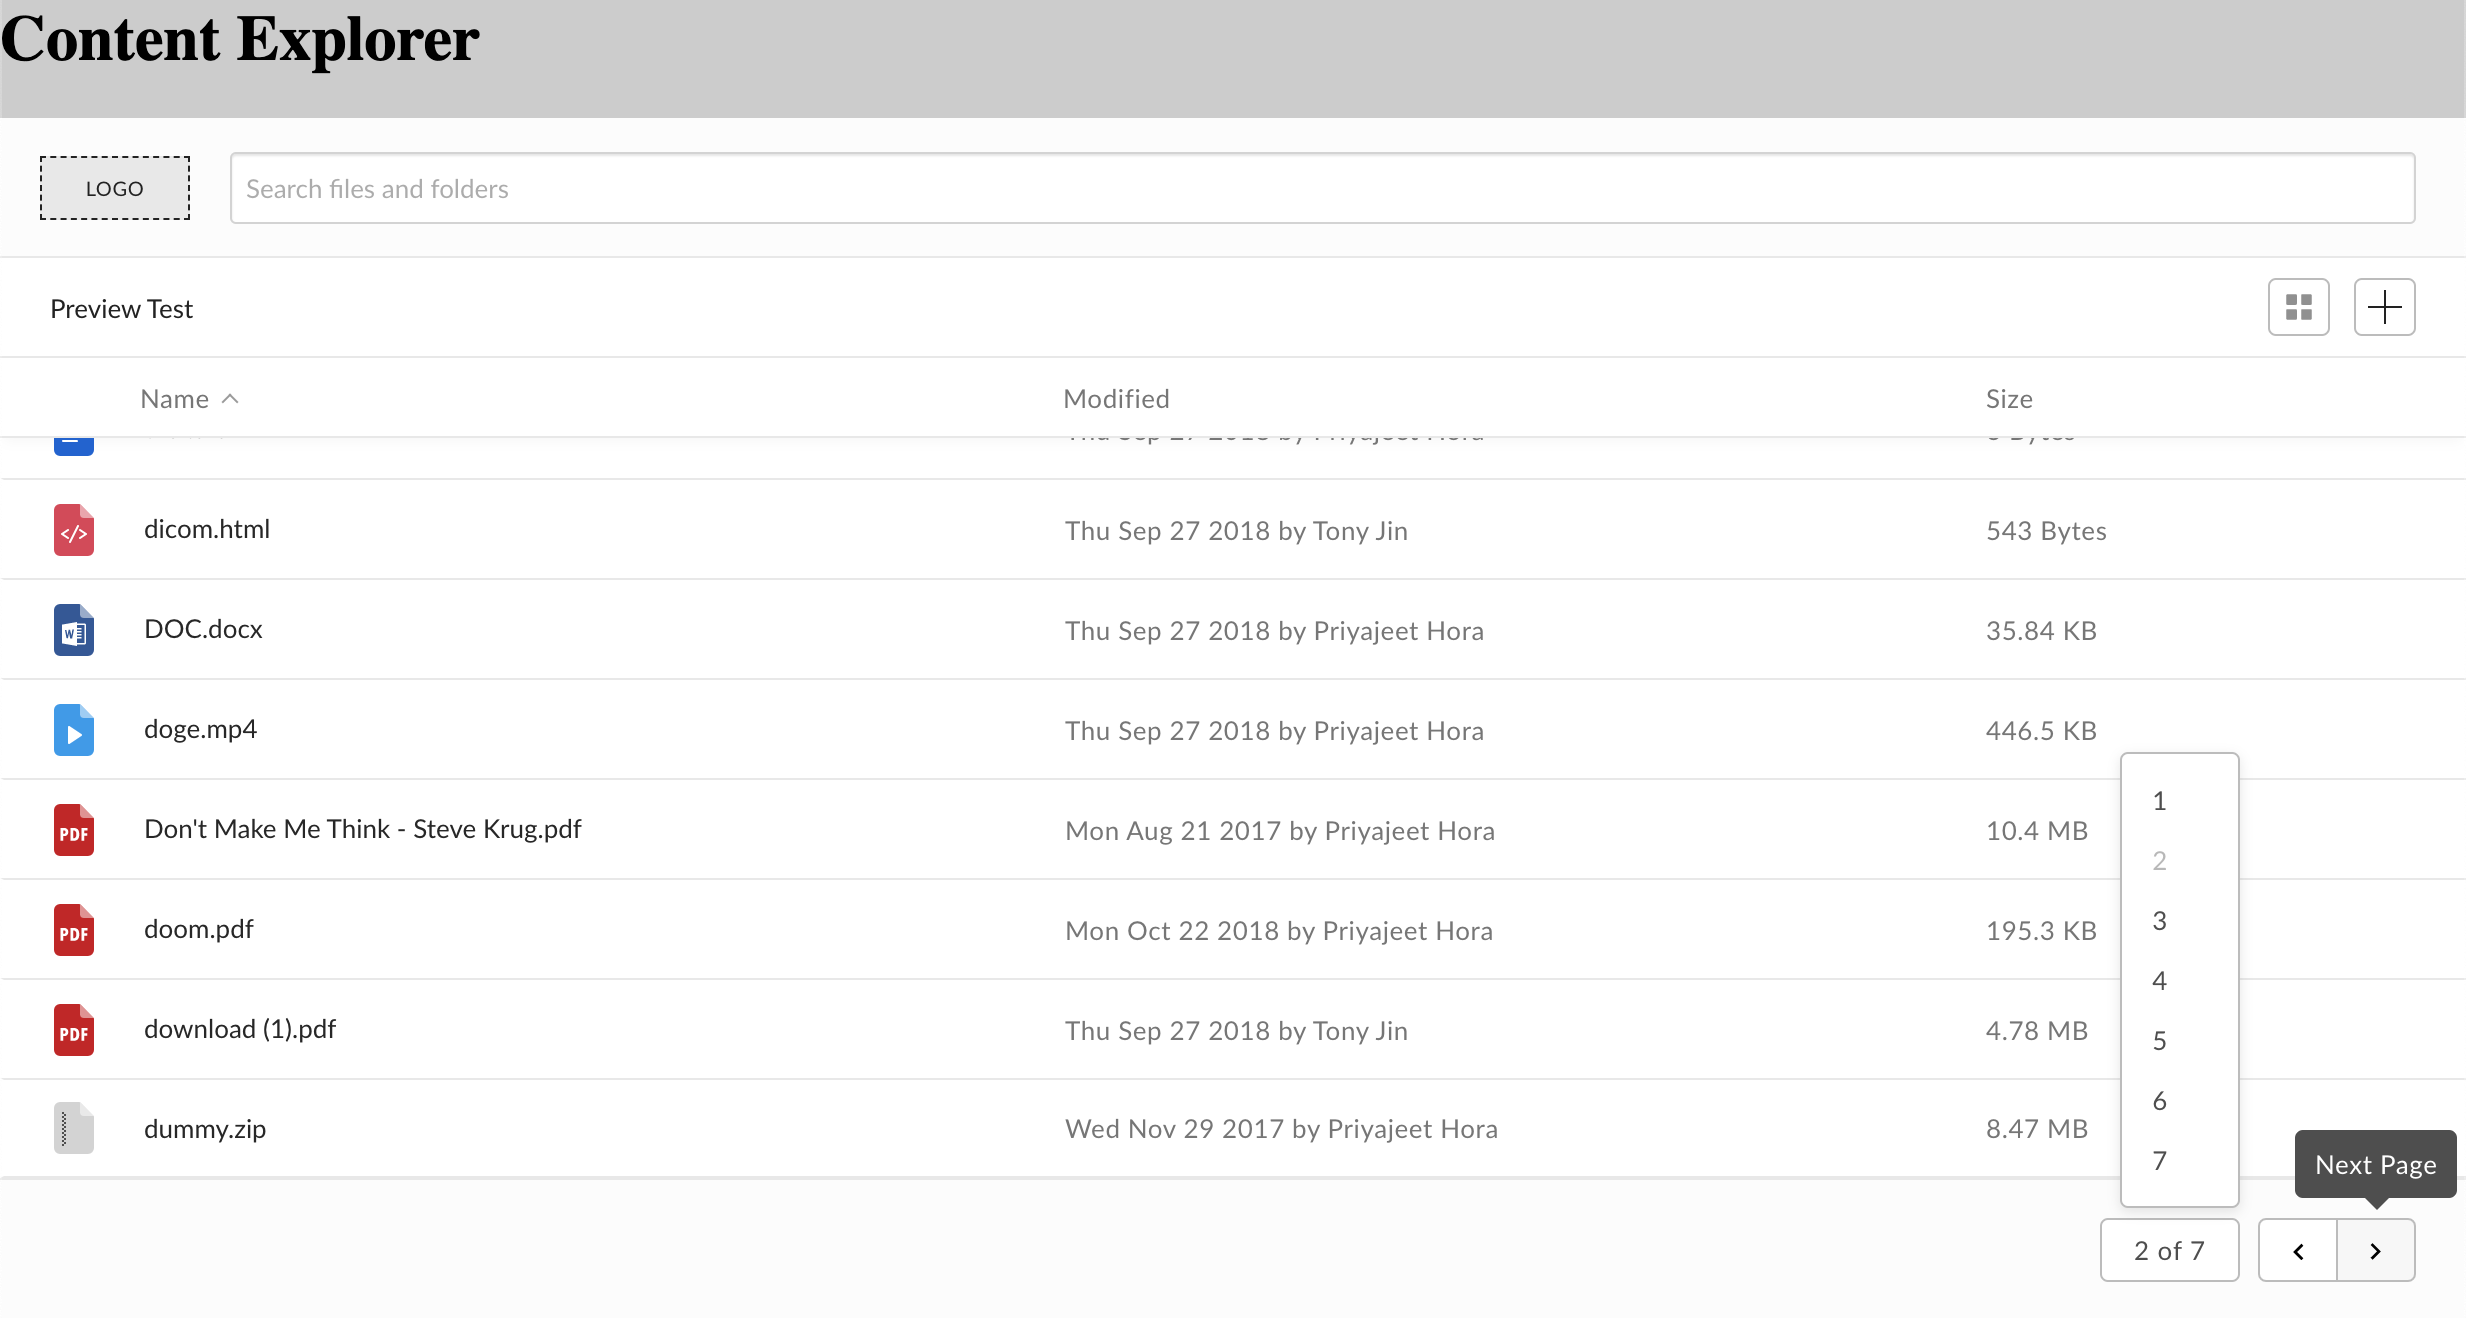Click the dicom.html file icon

74,530
